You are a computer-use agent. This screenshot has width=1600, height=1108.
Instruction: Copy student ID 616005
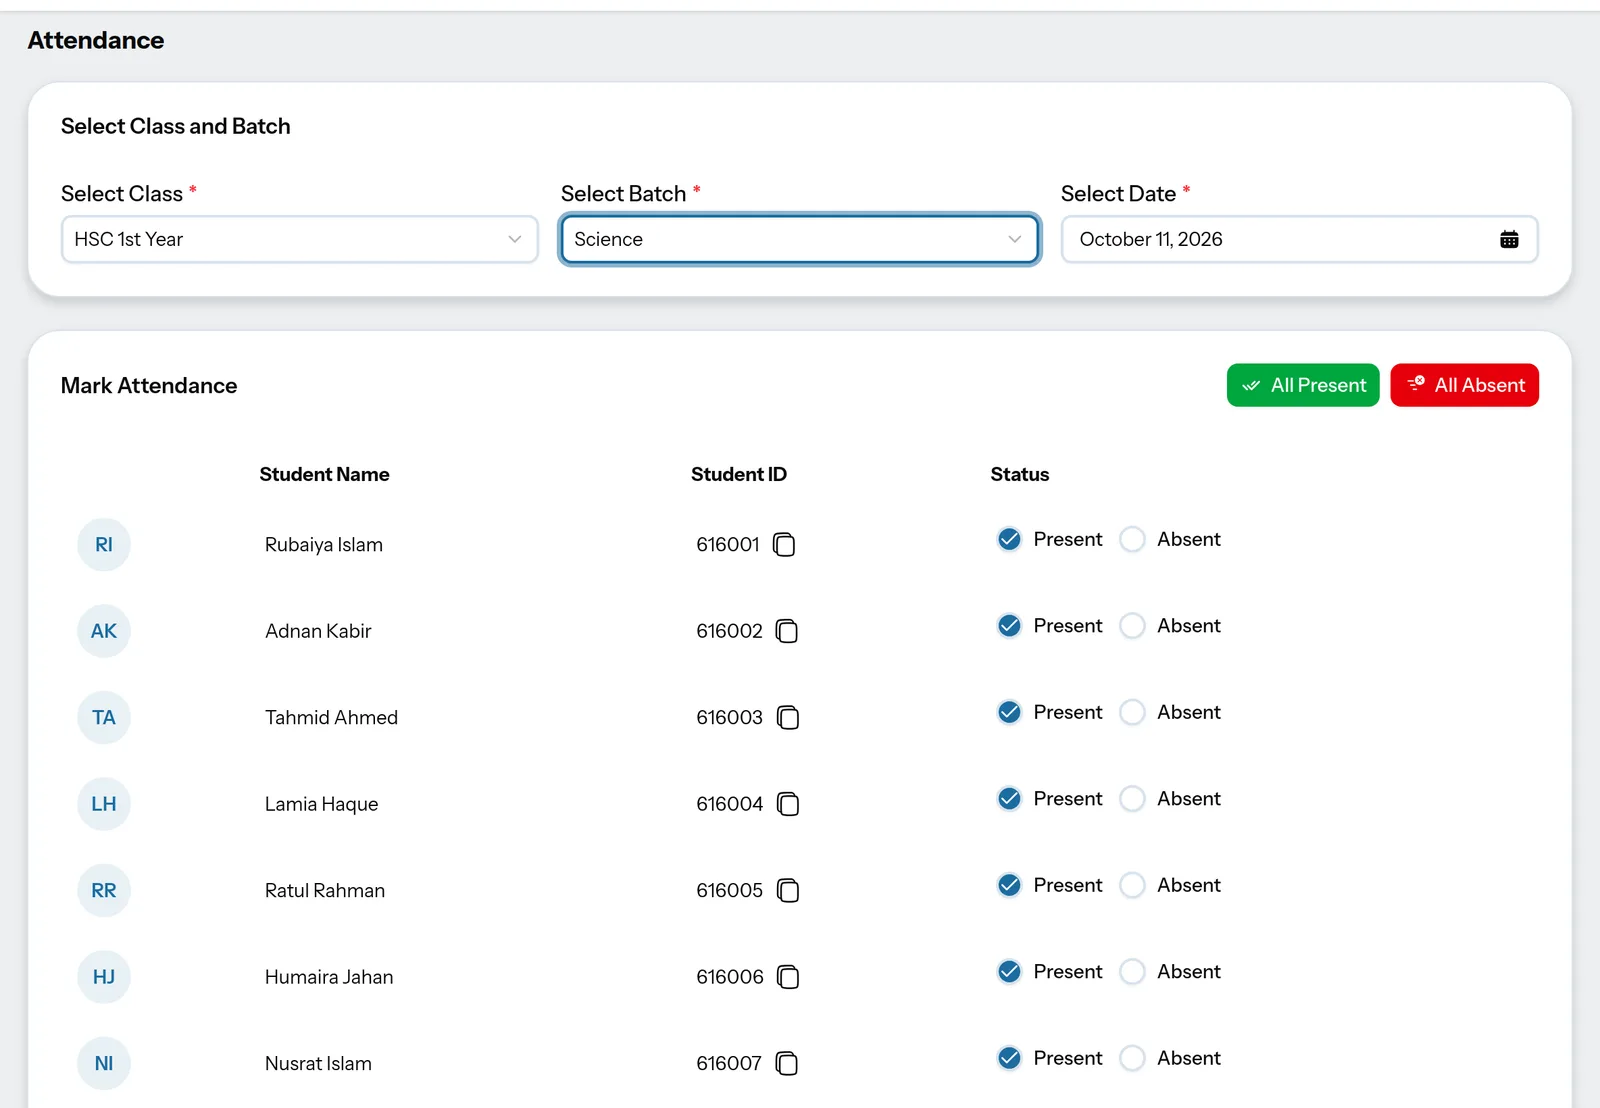pos(788,891)
